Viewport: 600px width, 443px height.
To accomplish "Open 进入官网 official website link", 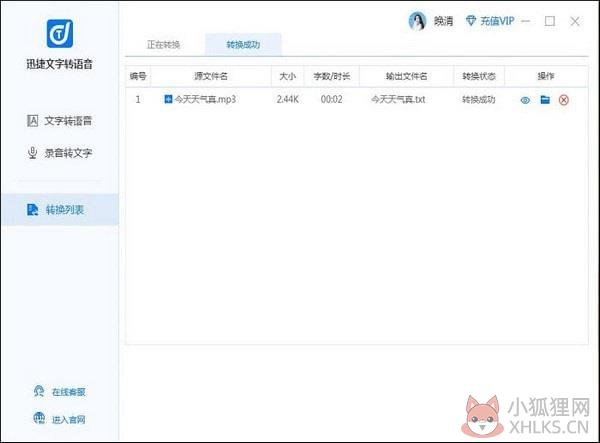I will tap(60, 419).
